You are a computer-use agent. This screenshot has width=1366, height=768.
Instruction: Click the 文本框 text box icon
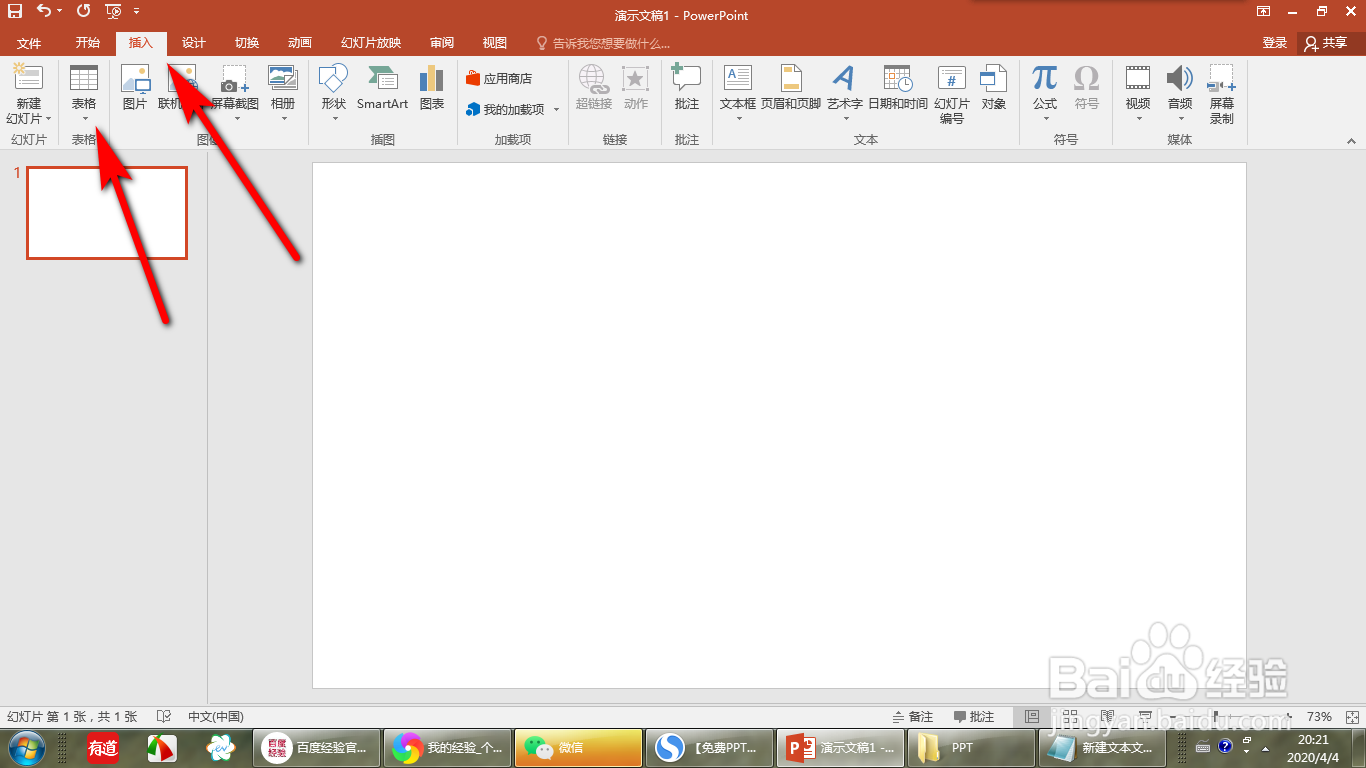738,78
